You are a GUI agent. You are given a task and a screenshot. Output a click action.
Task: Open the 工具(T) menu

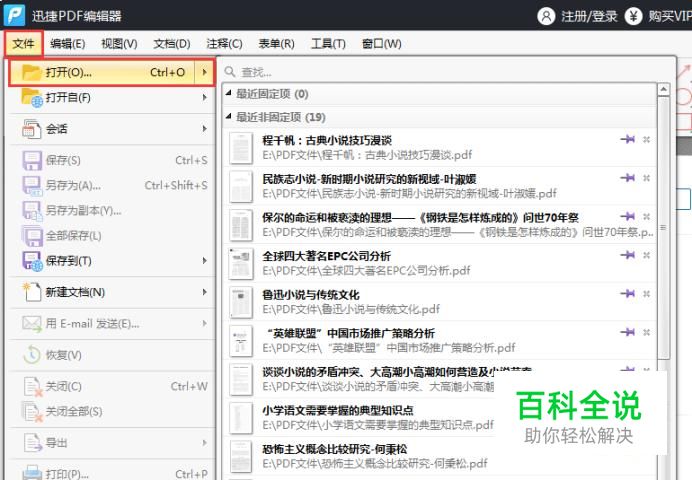coord(328,44)
